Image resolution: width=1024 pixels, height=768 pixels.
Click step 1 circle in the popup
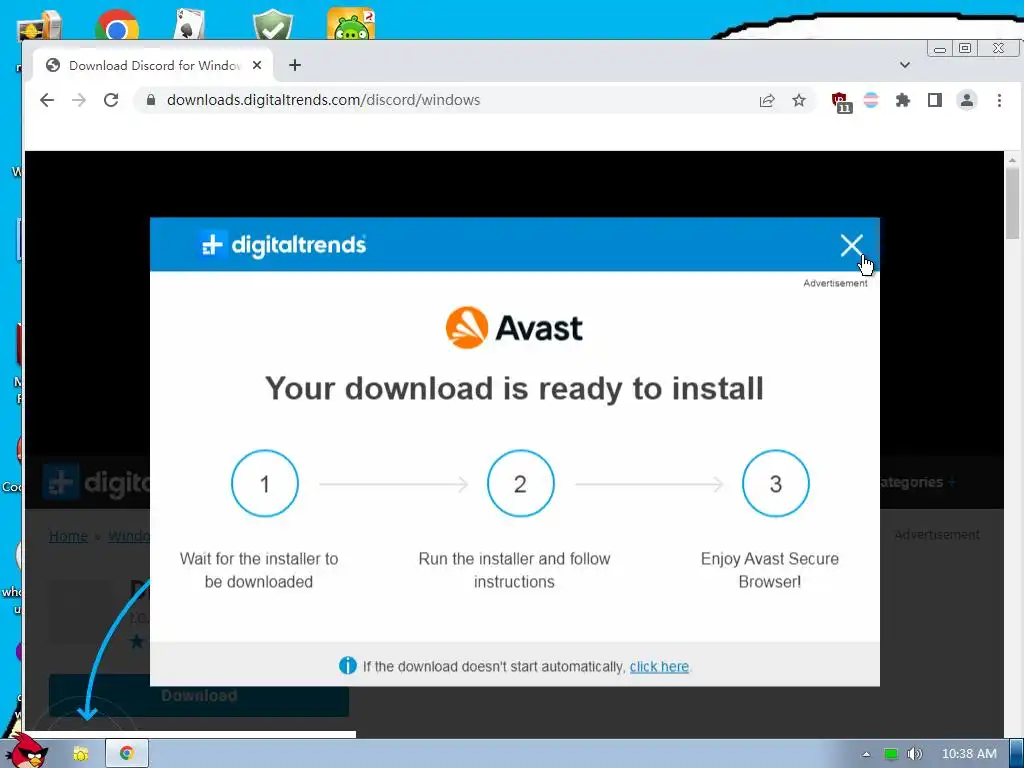tap(264, 483)
